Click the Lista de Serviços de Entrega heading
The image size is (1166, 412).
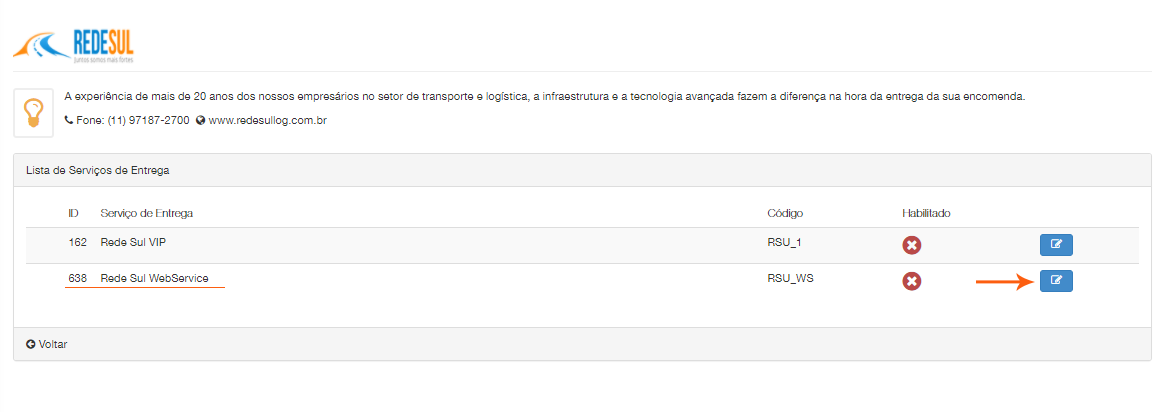click(x=98, y=170)
